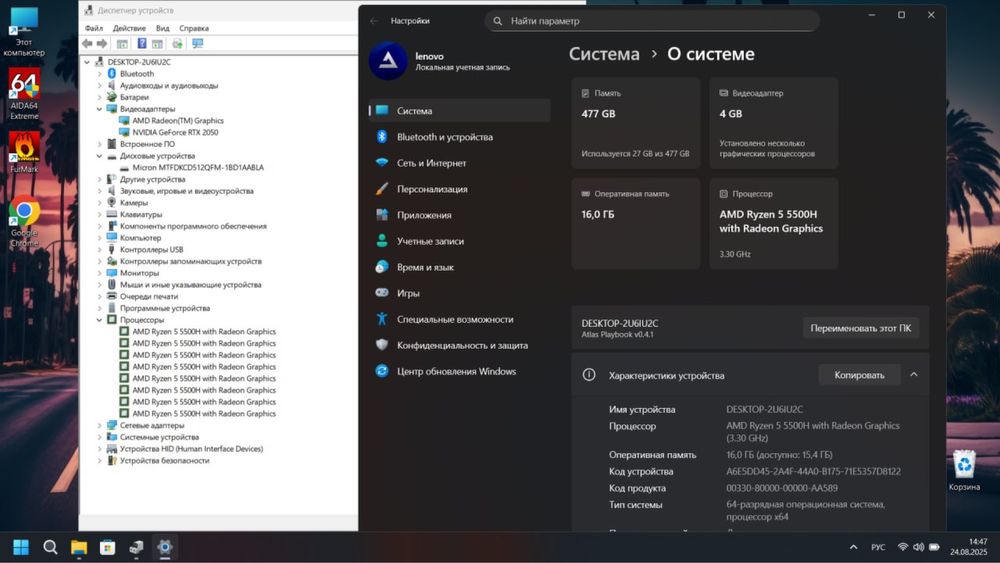Image resolution: width=1000 pixels, height=563 pixels.
Task: Select Сеть и Интернет in Settings
Action: pyautogui.click(x=459, y=163)
